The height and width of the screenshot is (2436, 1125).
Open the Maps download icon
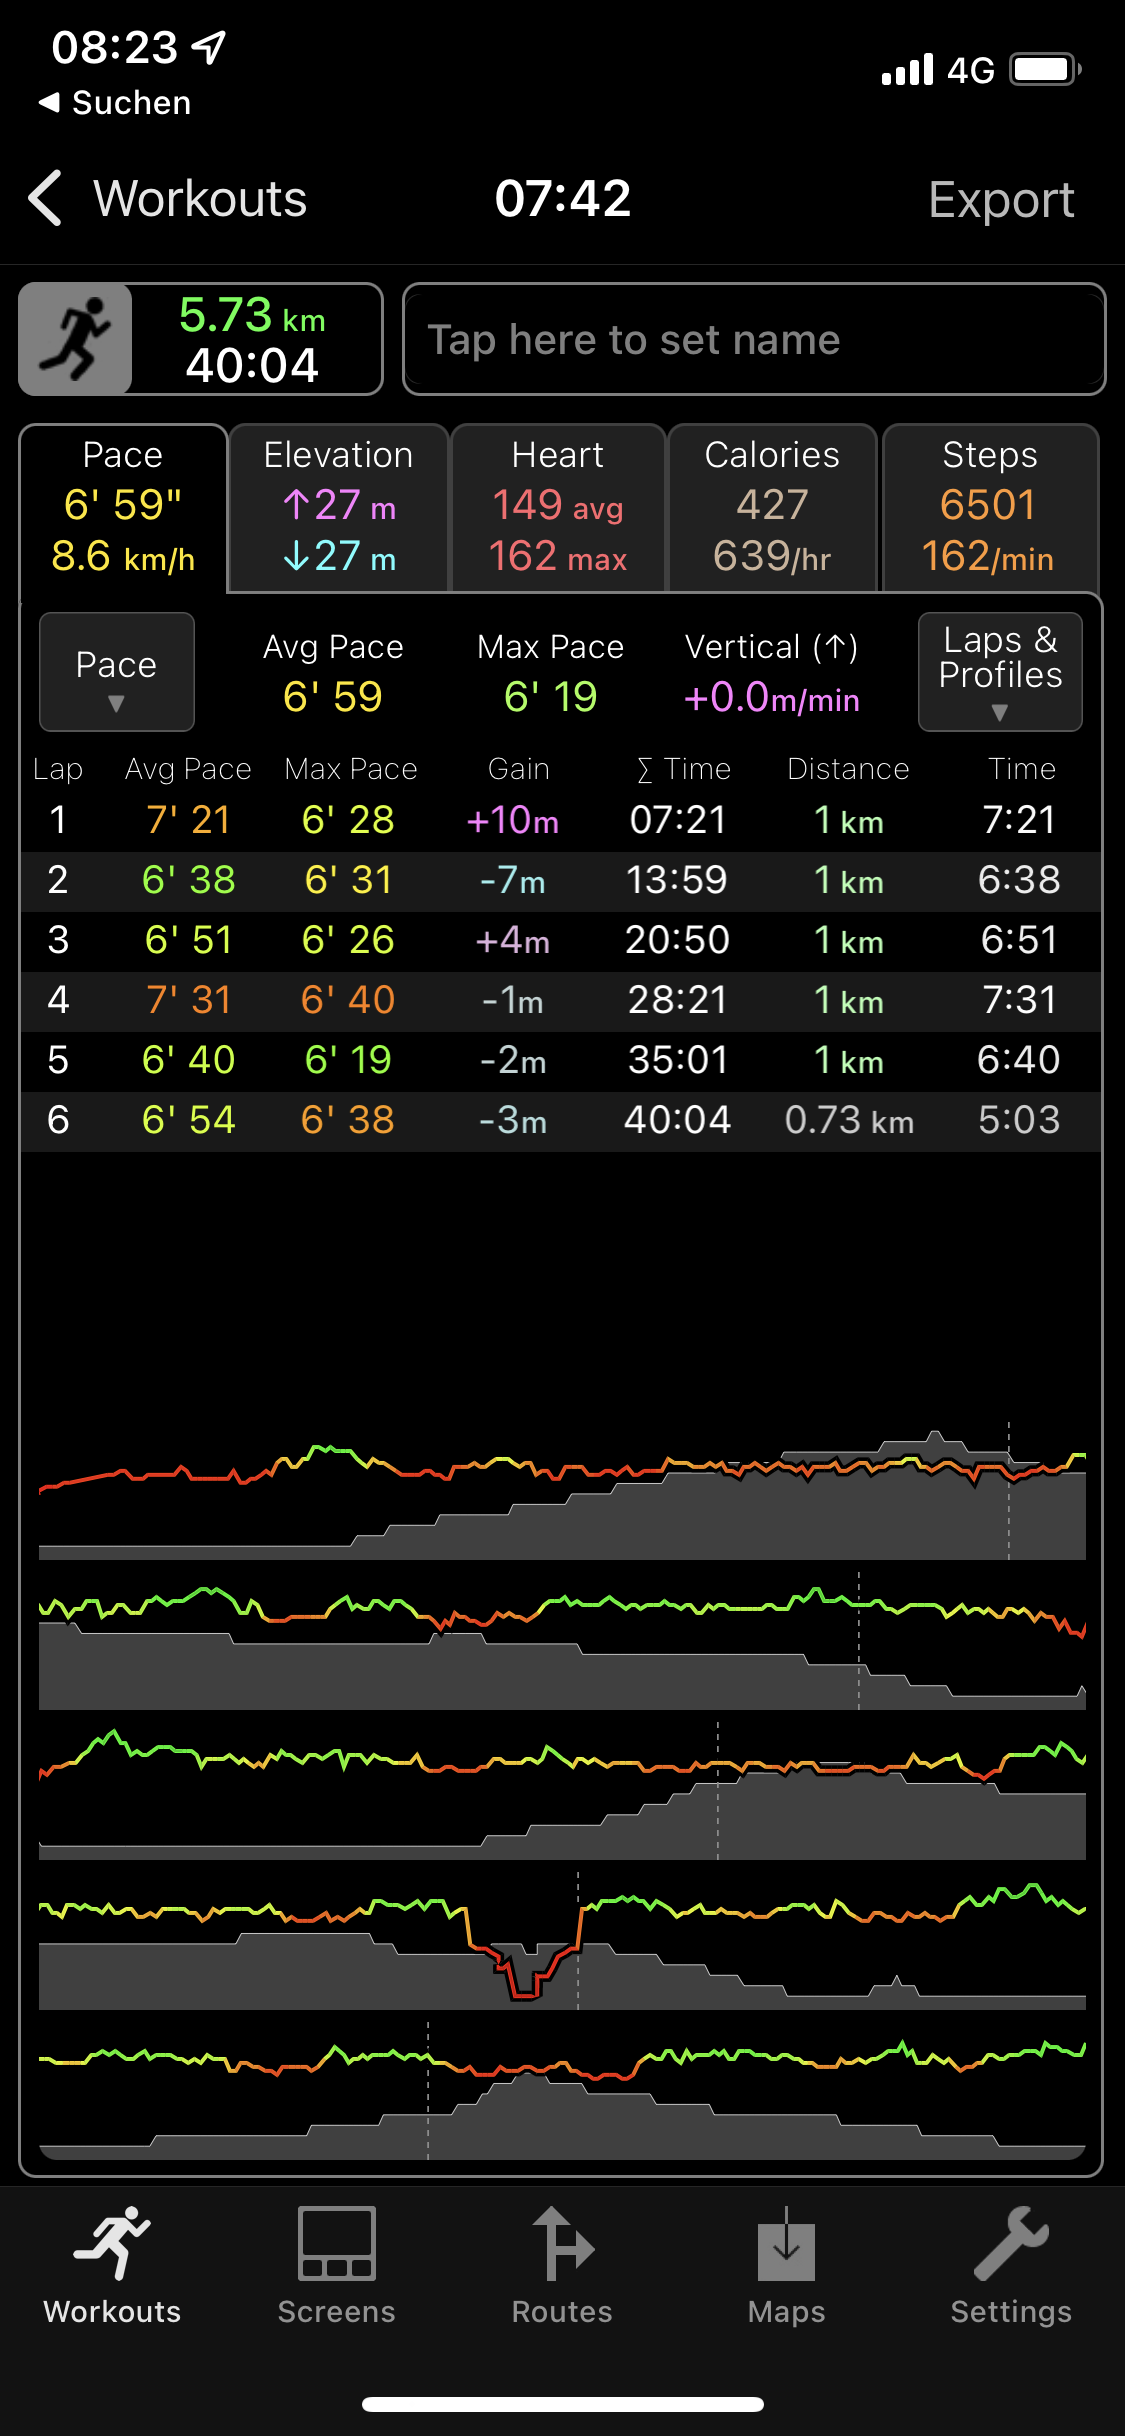point(787,2246)
